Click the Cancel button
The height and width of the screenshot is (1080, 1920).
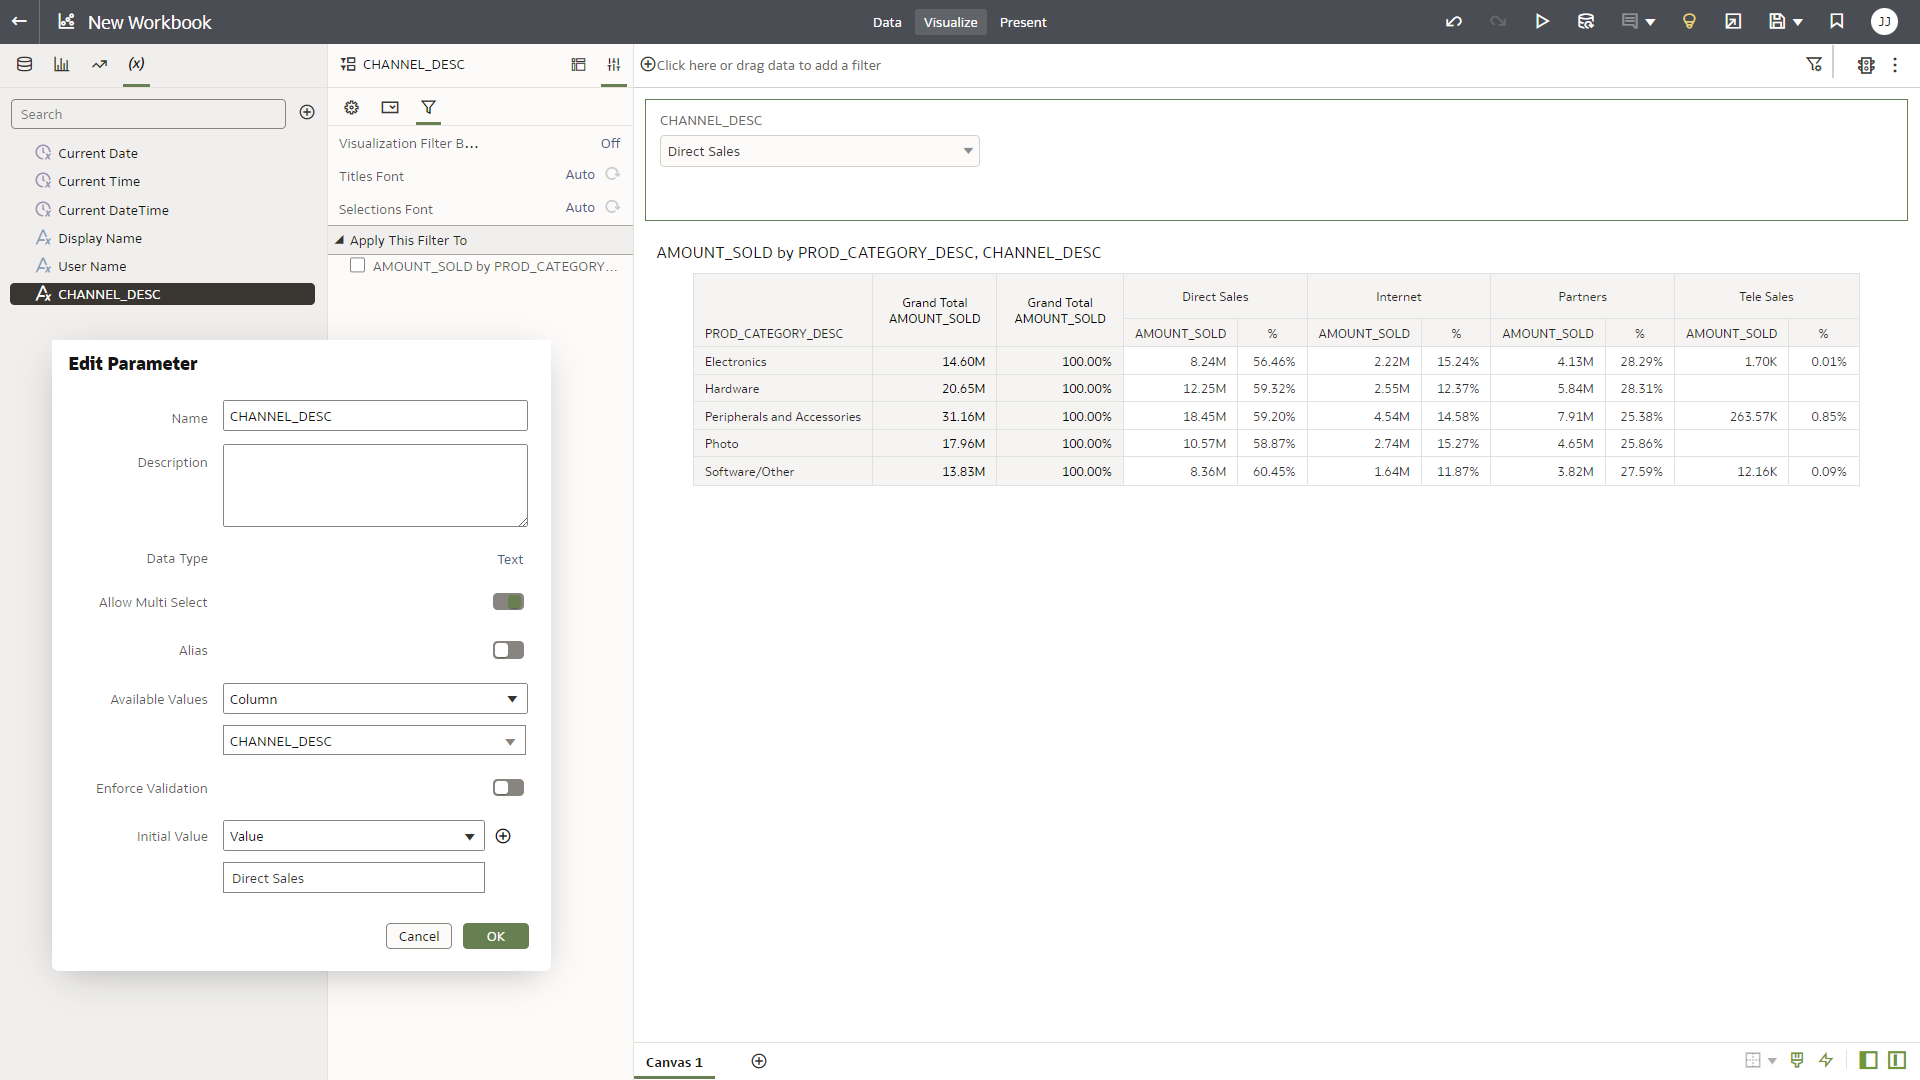click(418, 936)
